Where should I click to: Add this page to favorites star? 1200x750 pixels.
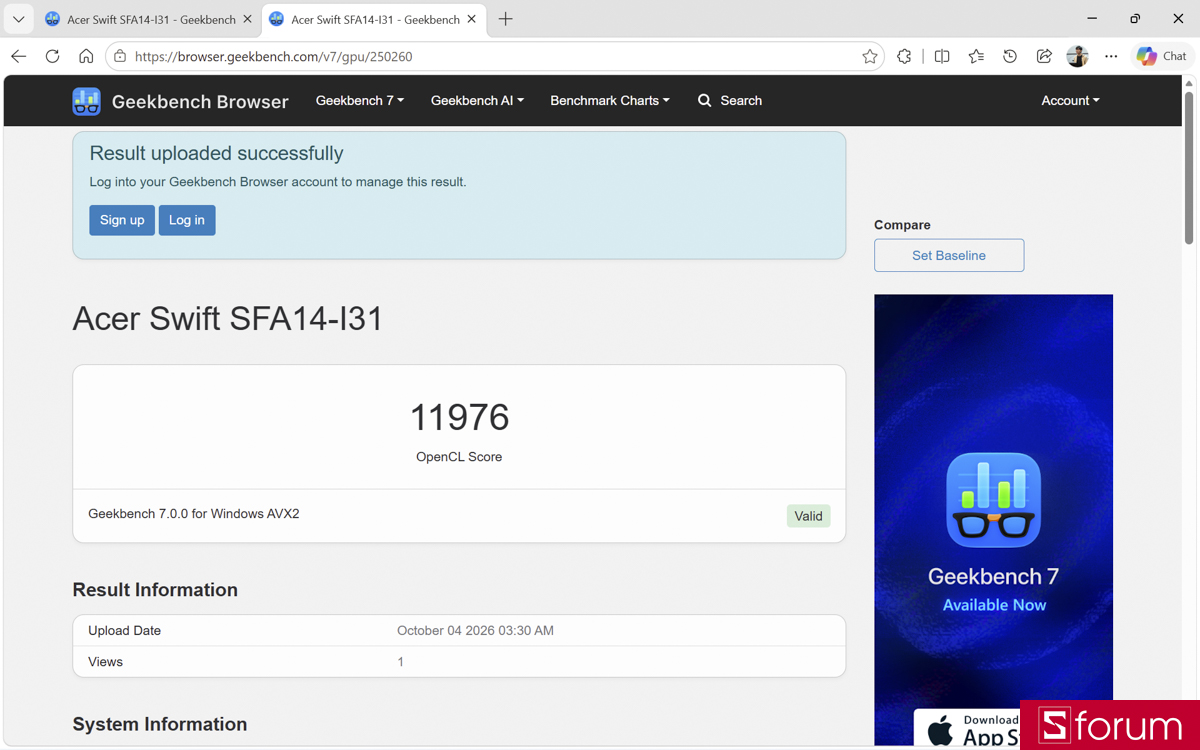tap(870, 57)
